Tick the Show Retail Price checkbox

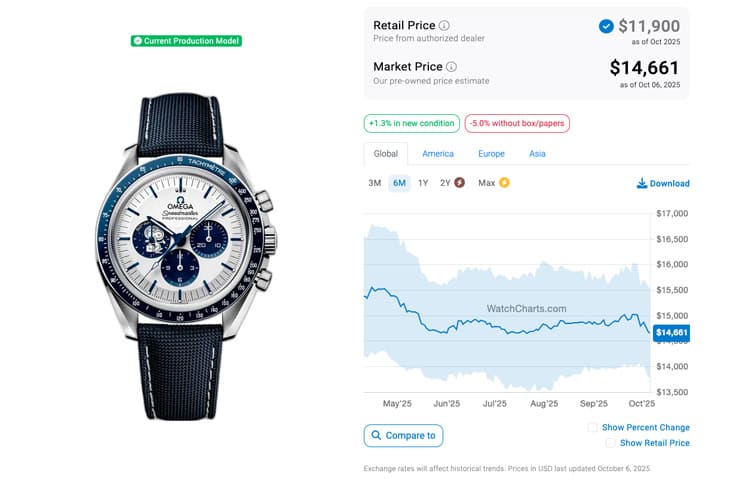point(610,443)
